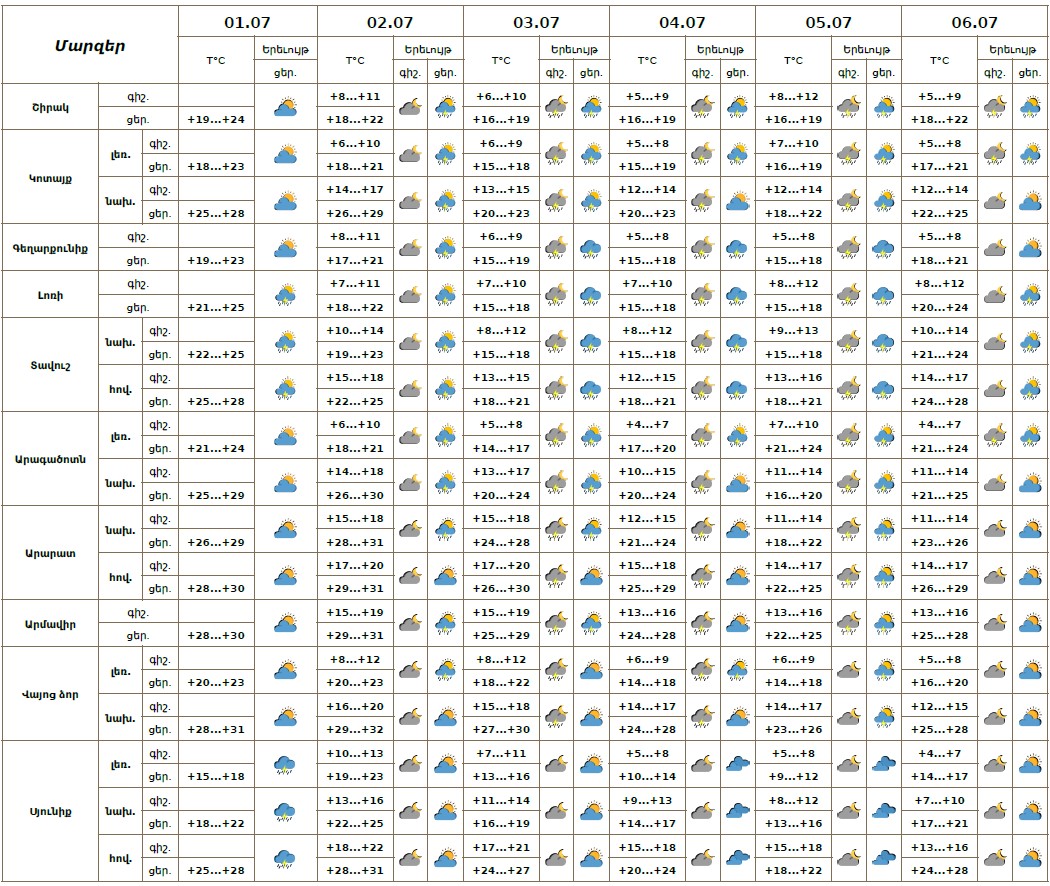This screenshot has width=1050, height=886.
Task: Click Գեղարքունիք daytime icon for 06.07
Action: click(x=1029, y=248)
